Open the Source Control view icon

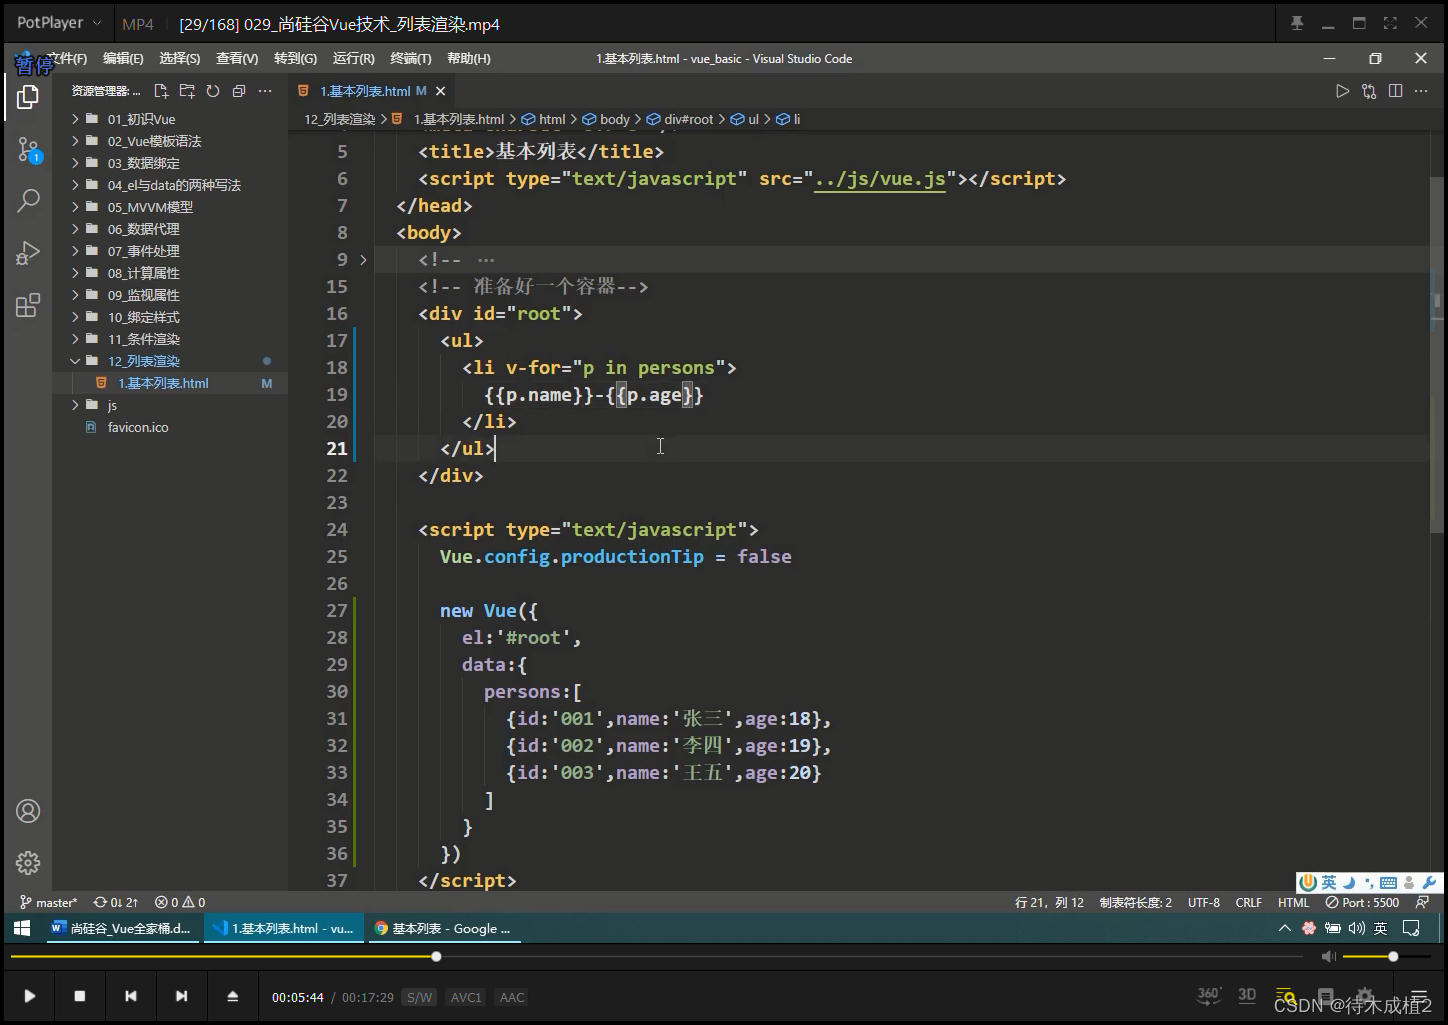coord(28,150)
